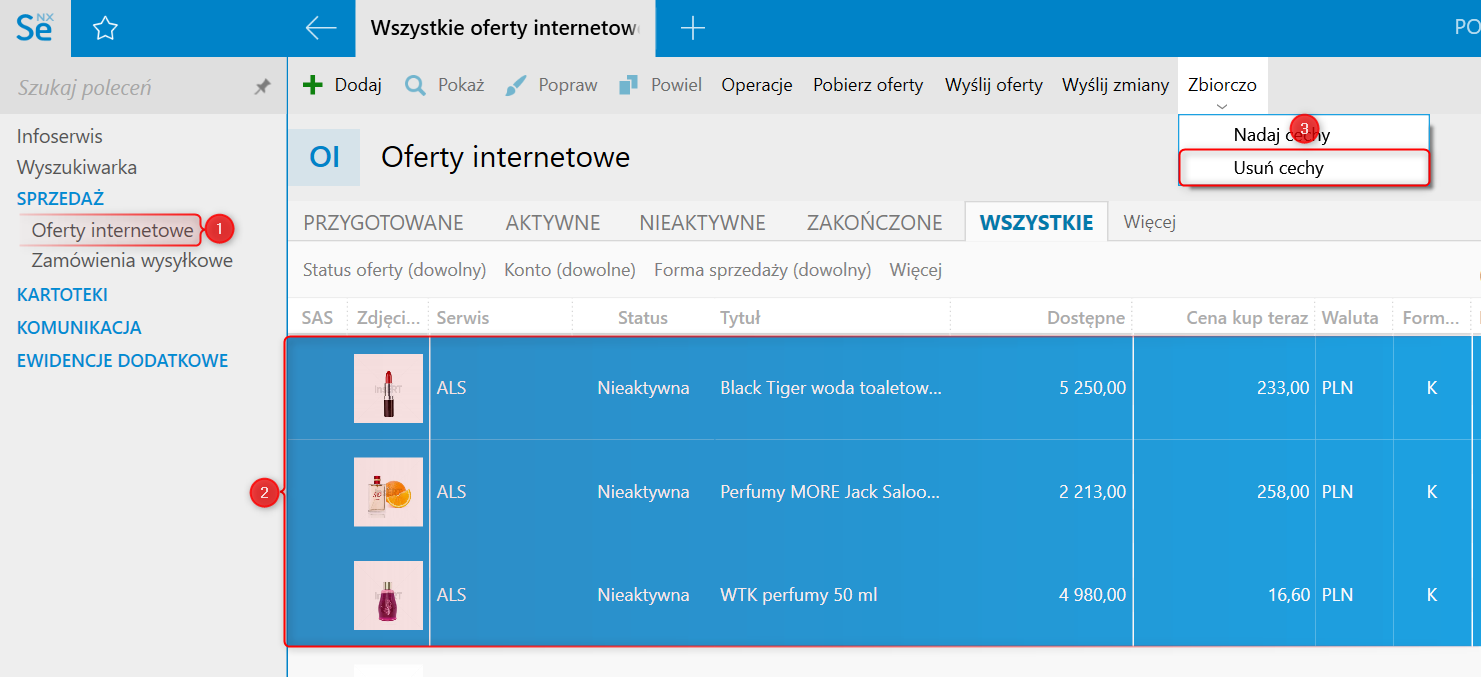The width and height of the screenshot is (1481, 677).
Task: Click the pin icon in command search
Action: click(262, 88)
